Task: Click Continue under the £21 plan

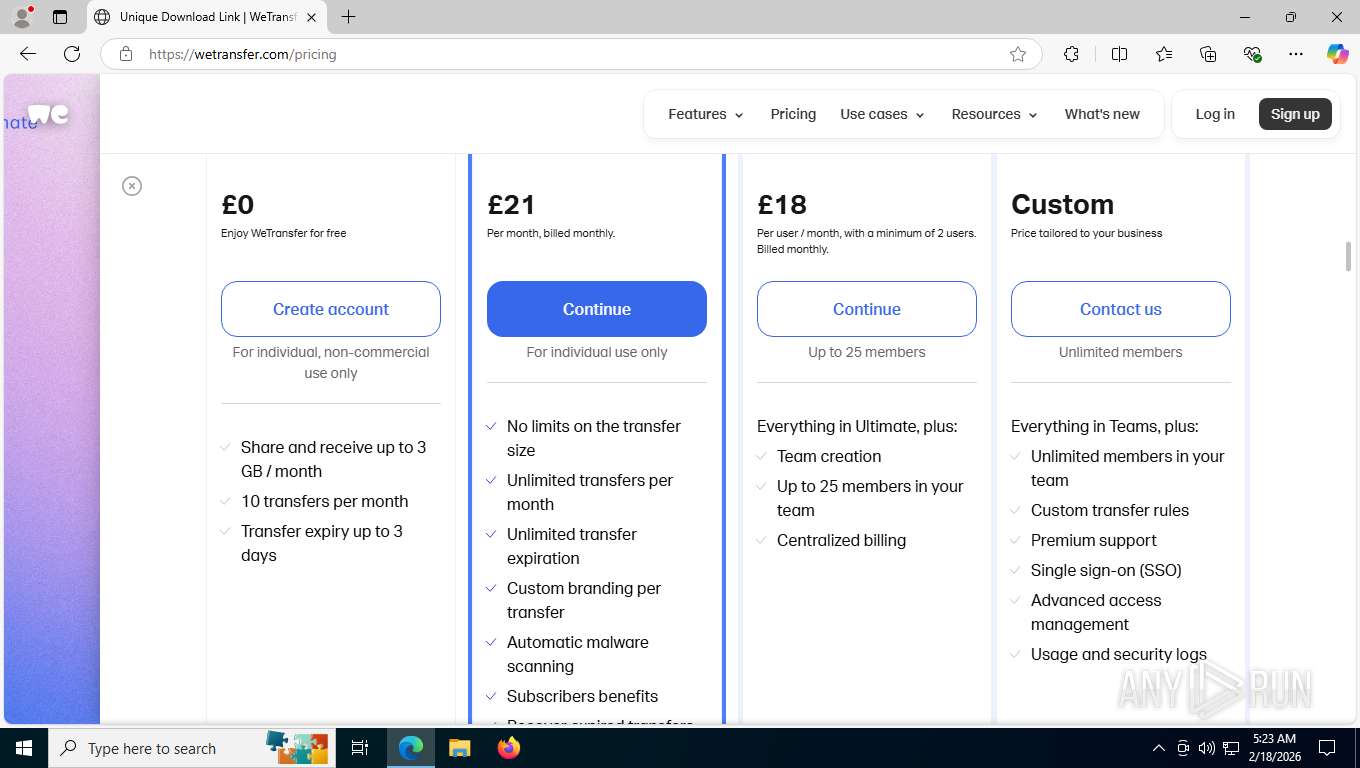Action: [x=597, y=309]
